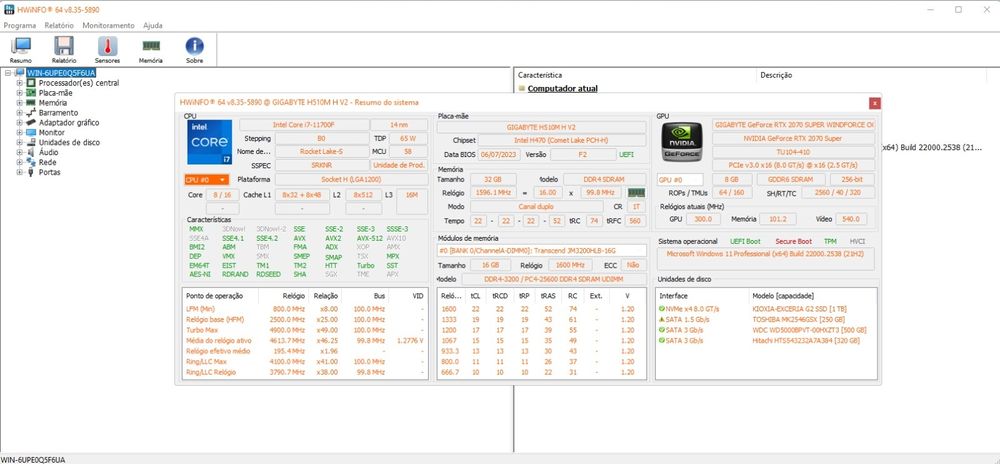Click the GIGABYTE H510M H V2 motherboard field

click(x=541, y=127)
